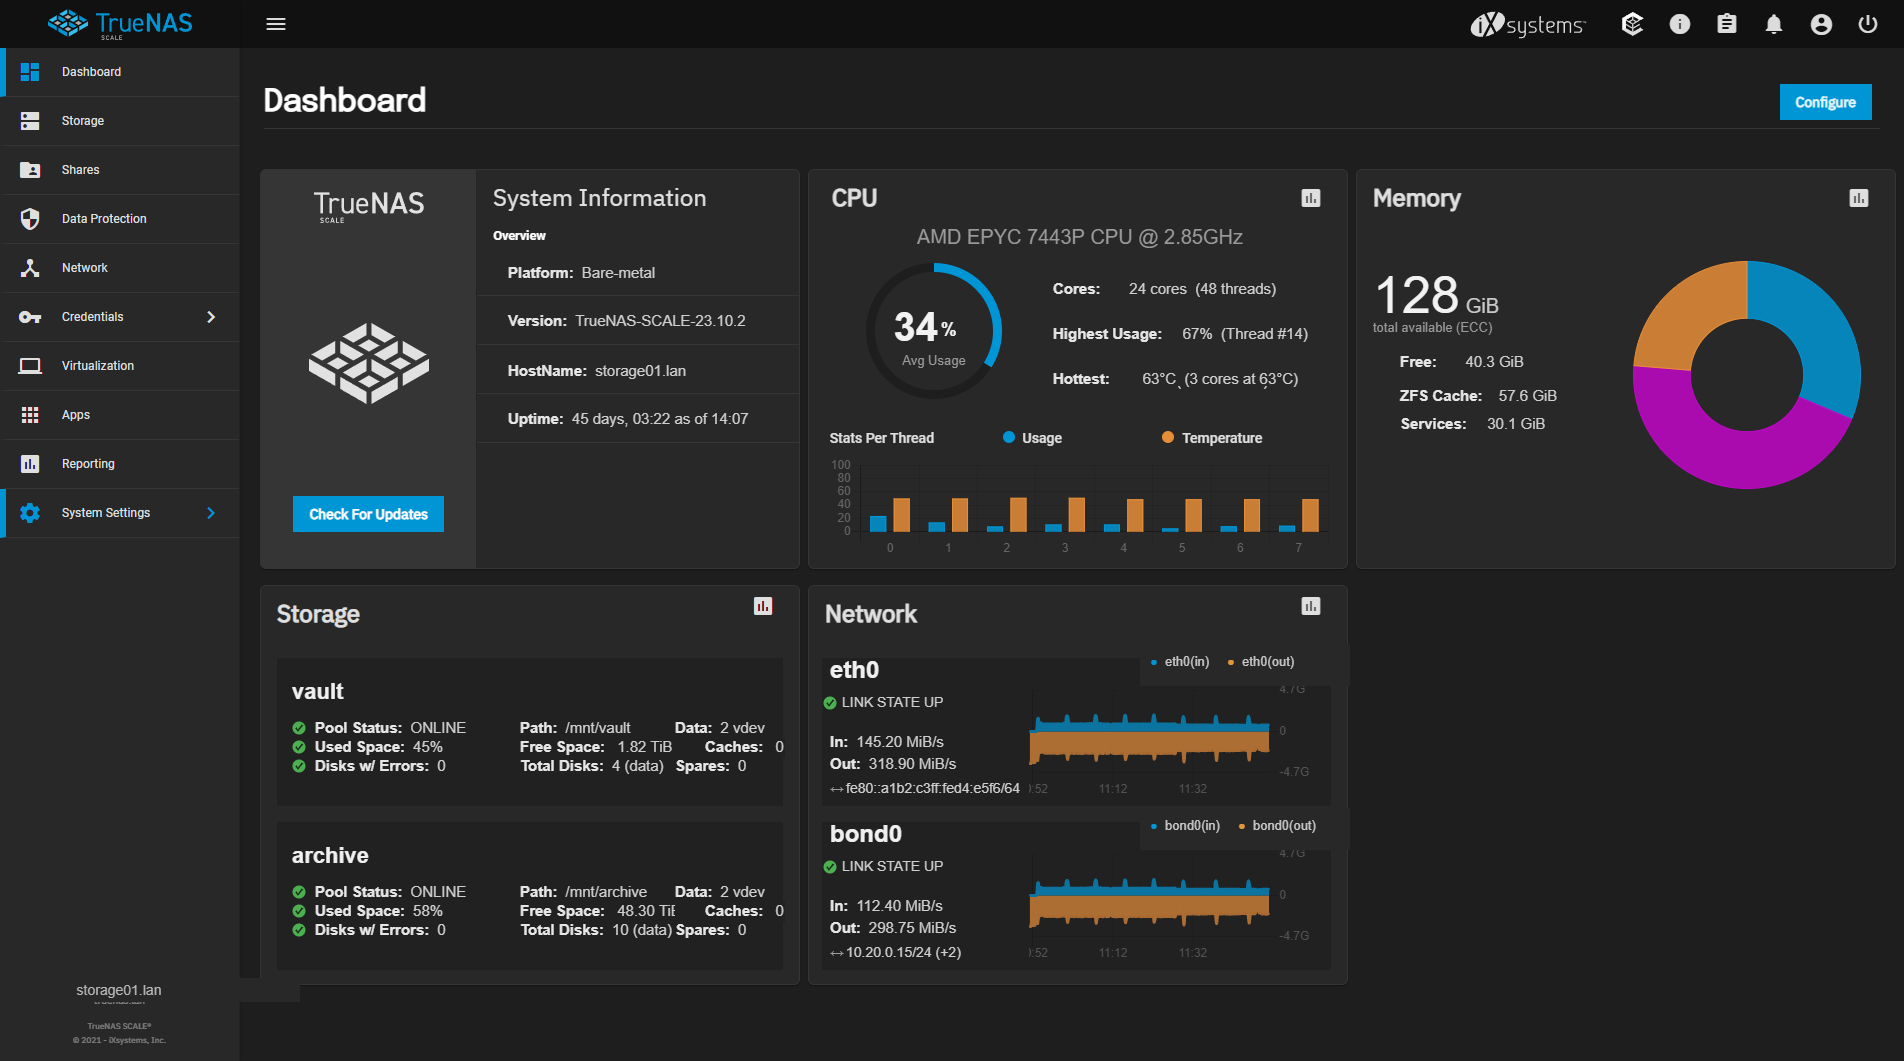Go to Data Protection in the sidebar
Viewport: 1904px width, 1061px height.
click(120, 219)
